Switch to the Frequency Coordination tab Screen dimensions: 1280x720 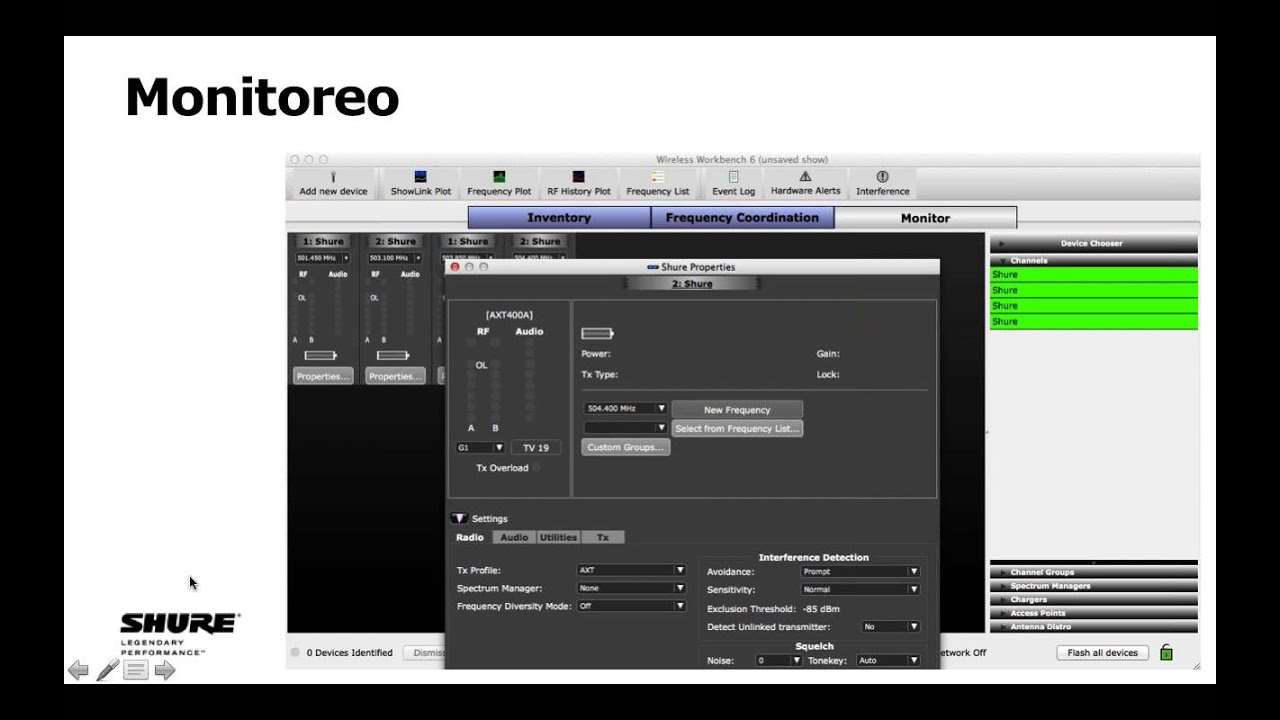(x=742, y=218)
